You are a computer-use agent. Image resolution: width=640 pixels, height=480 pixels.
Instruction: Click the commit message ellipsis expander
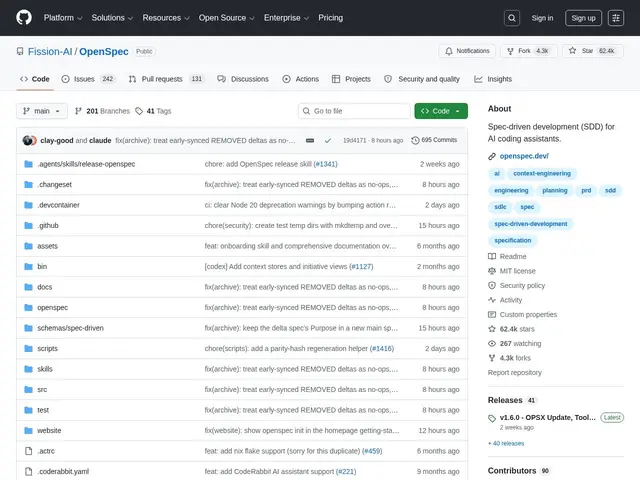pos(310,140)
